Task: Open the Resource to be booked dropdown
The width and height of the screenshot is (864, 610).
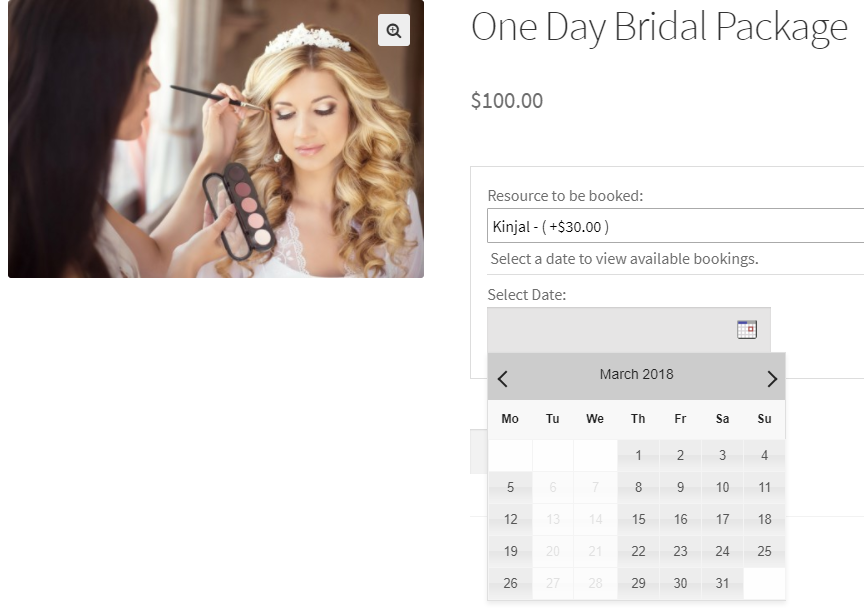Action: [676, 226]
